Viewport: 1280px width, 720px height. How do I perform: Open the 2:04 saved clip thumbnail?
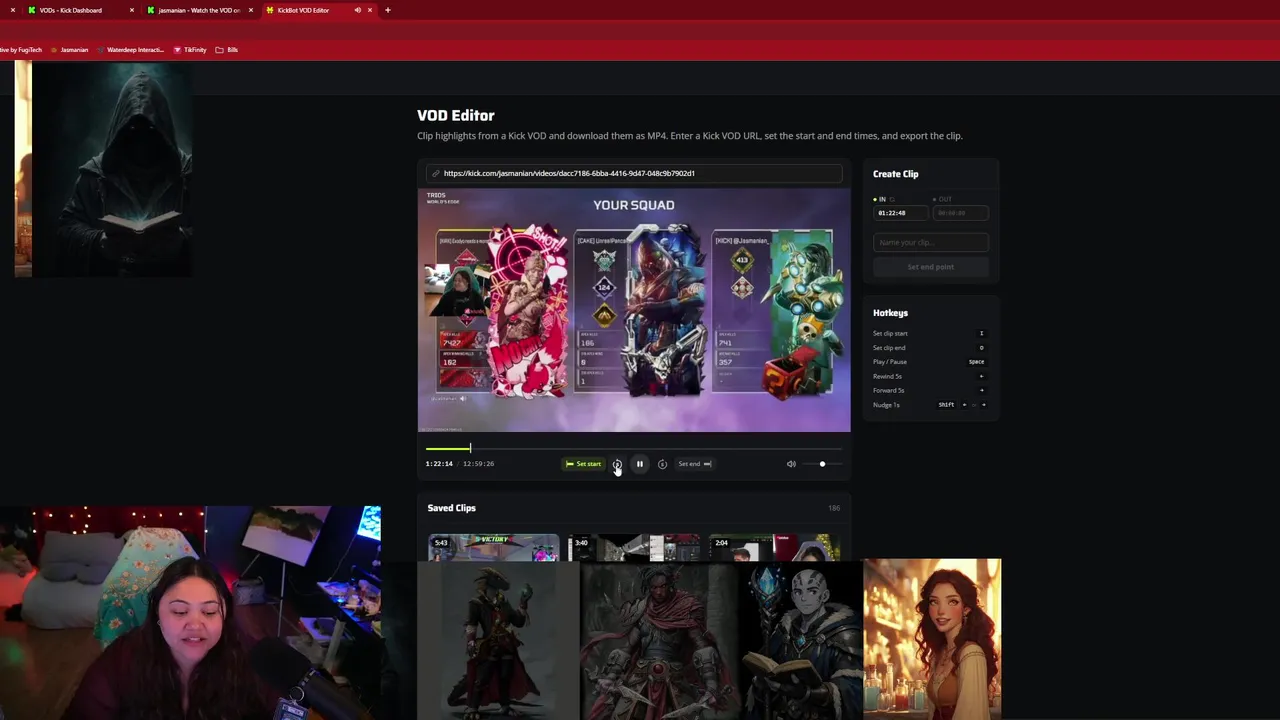[774, 547]
